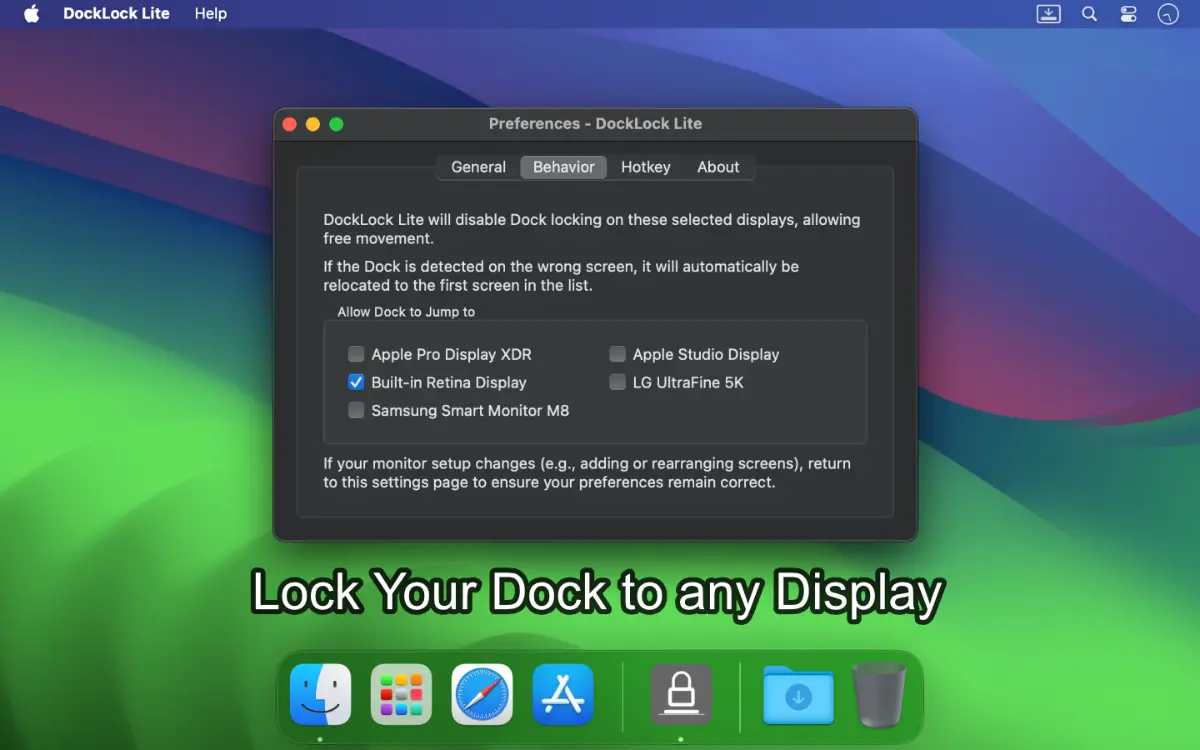
Task: Switch to the General tab
Action: click(x=478, y=167)
